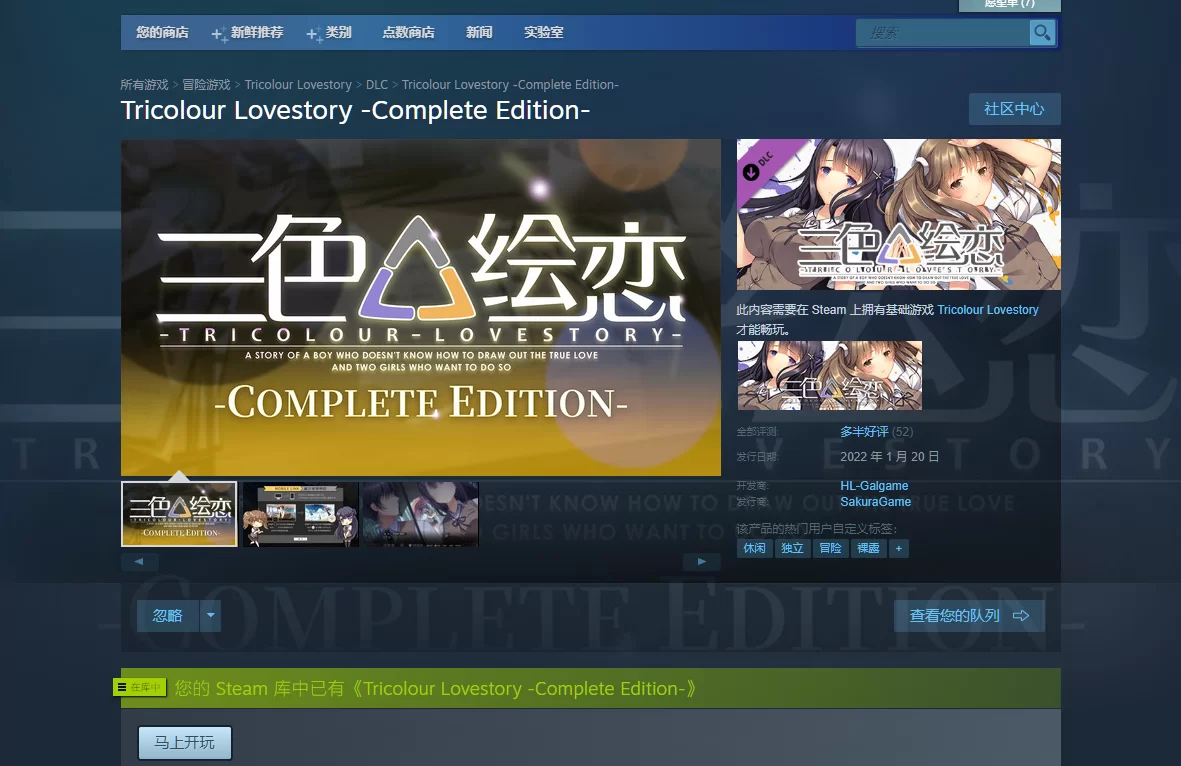Open the HL-Galgame developer link
Image resolution: width=1181 pixels, height=766 pixels.
point(874,486)
